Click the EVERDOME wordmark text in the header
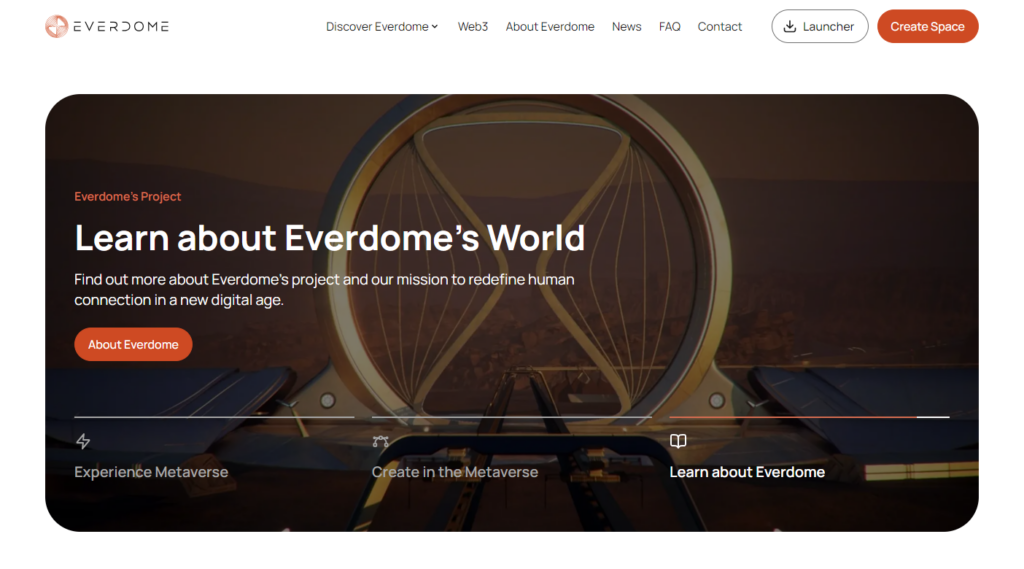Viewport: 1024px width, 569px height. tap(120, 26)
